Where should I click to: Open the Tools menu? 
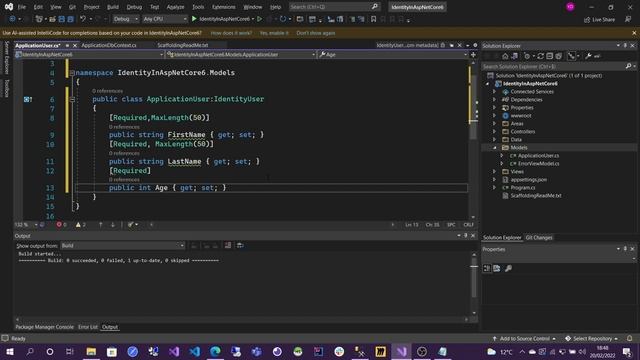pos(198,7)
